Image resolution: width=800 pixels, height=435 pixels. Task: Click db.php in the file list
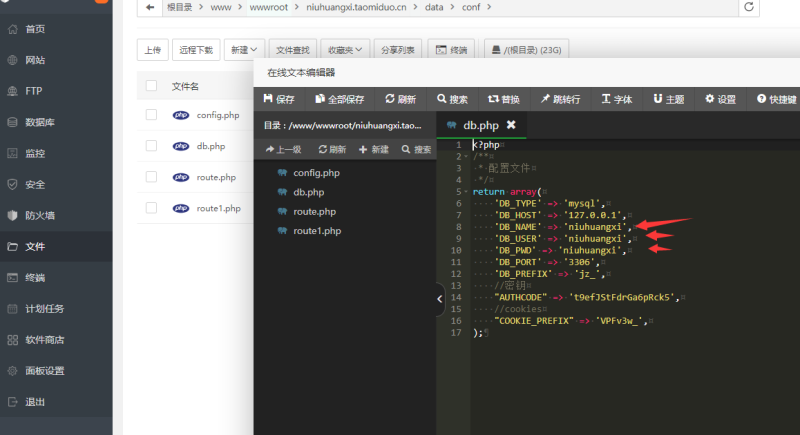pos(211,146)
